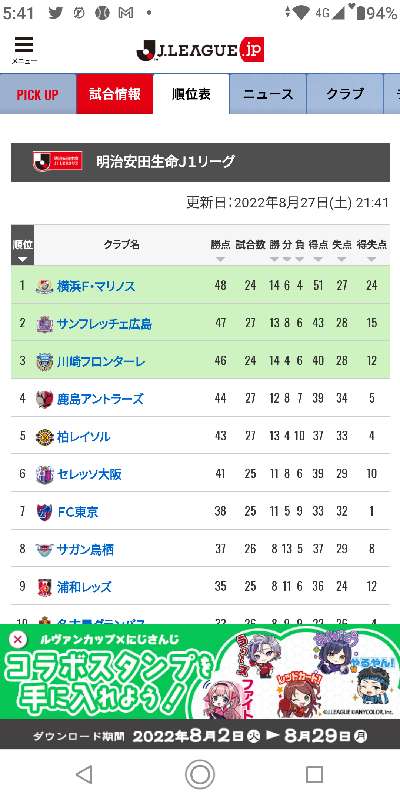Open the hamburger menu icon
The width and height of the screenshot is (400, 800).
pos(24,49)
